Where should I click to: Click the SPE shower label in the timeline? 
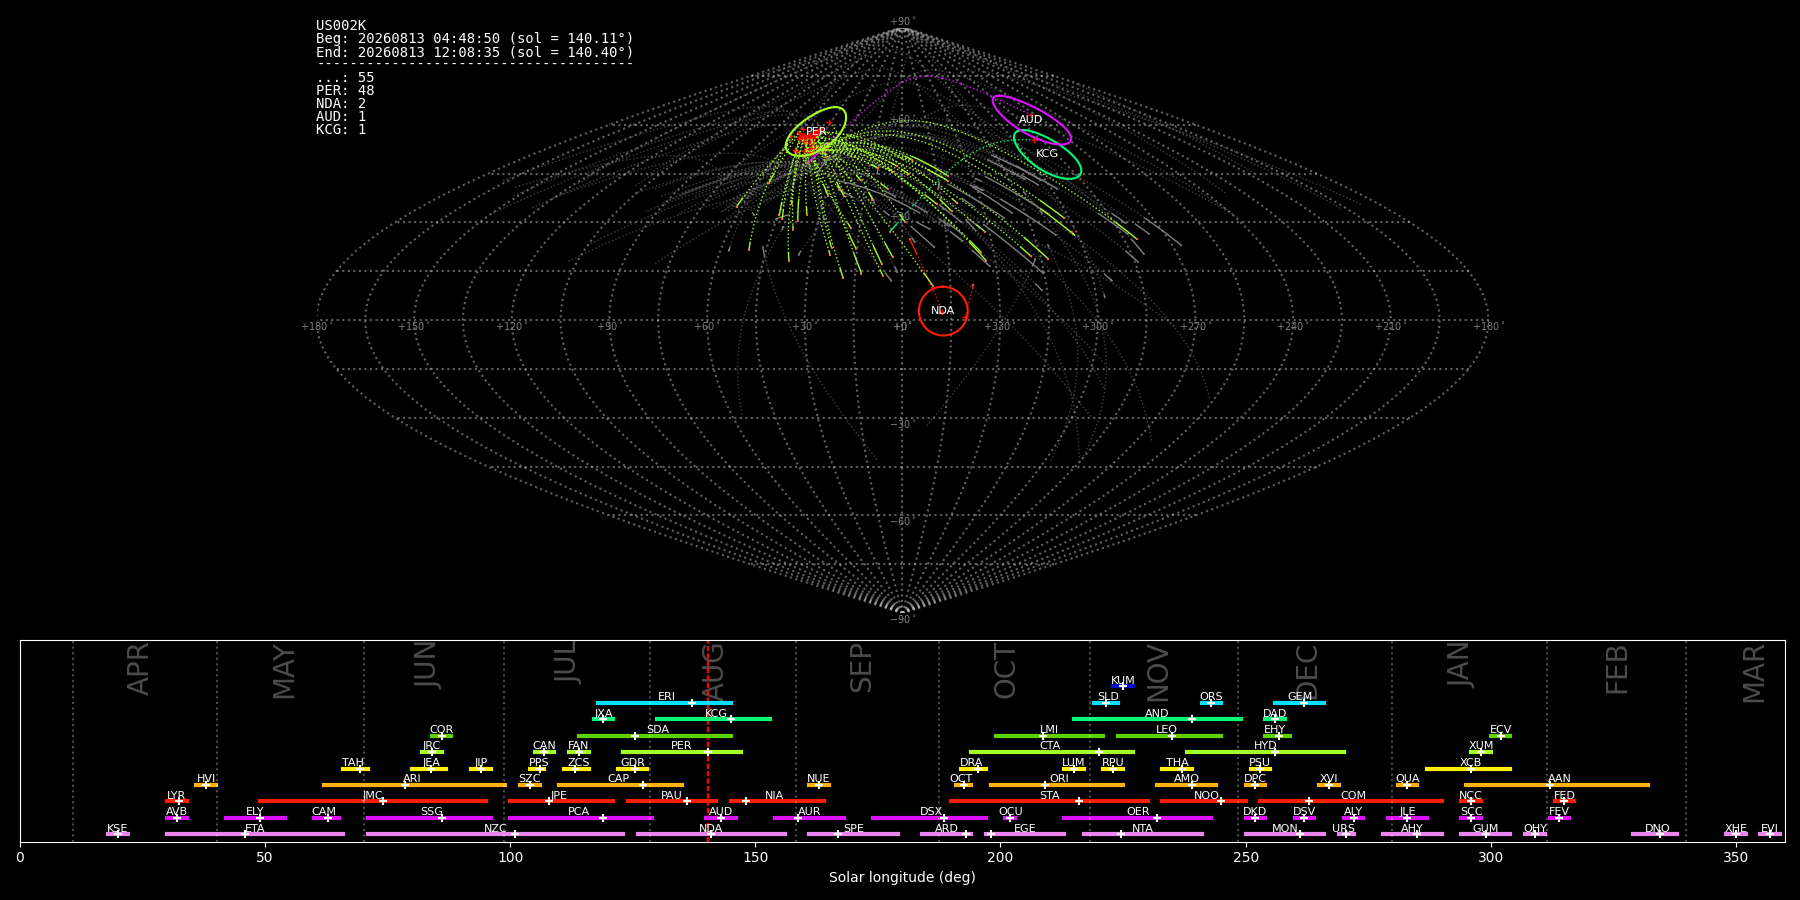tap(853, 828)
